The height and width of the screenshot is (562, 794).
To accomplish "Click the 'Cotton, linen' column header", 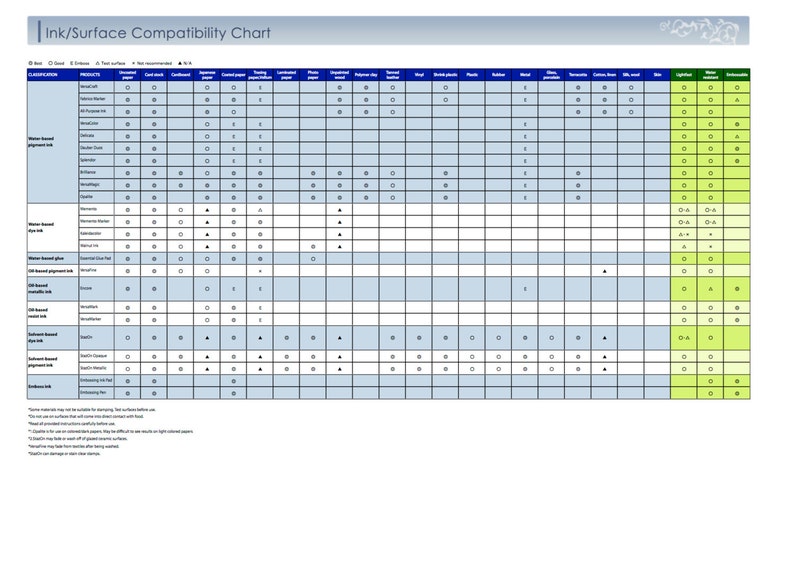I will point(605,75).
